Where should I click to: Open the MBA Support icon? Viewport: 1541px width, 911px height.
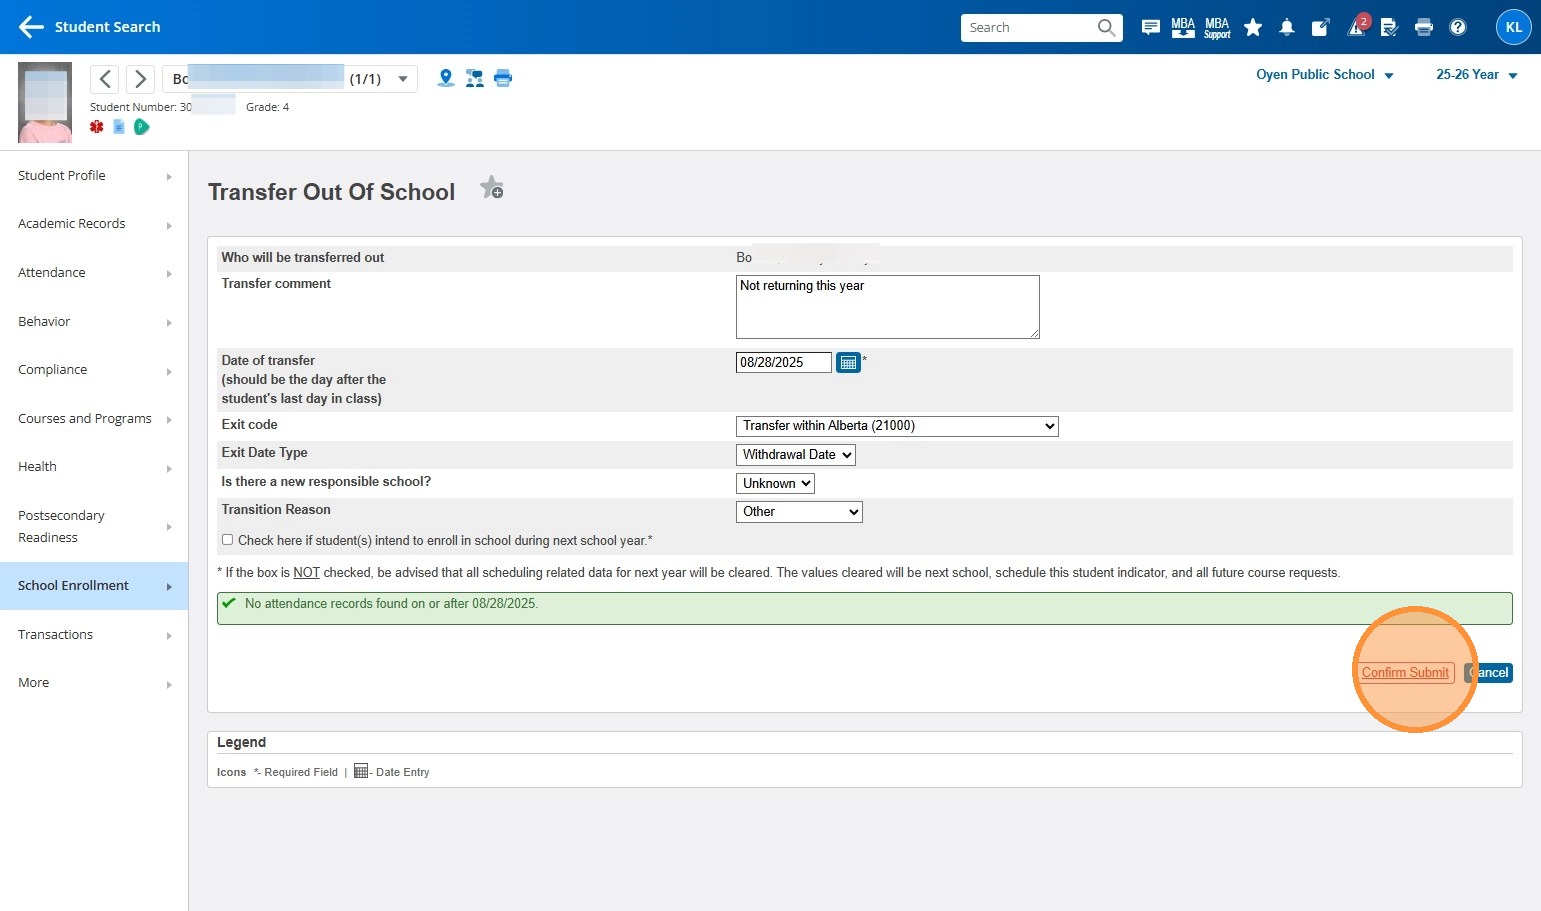point(1217,28)
